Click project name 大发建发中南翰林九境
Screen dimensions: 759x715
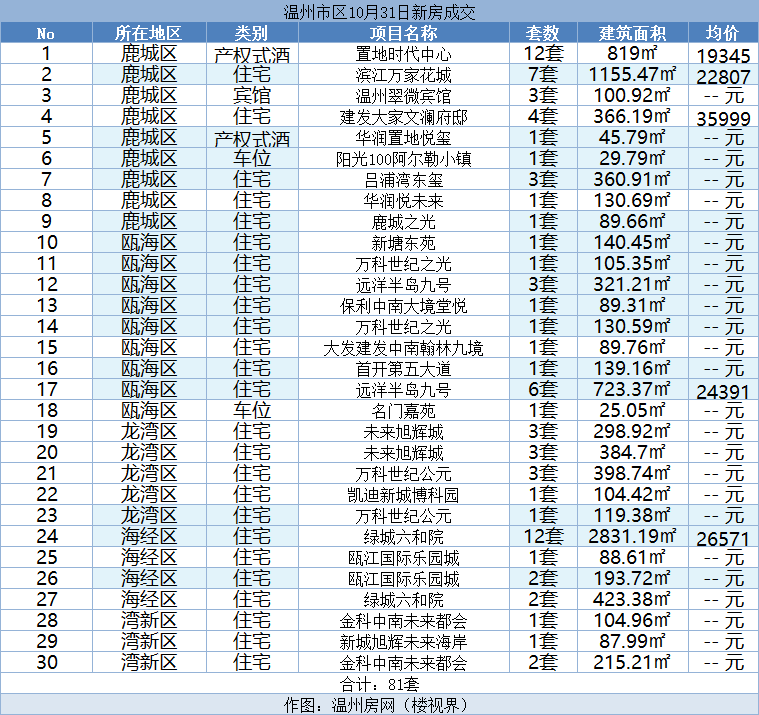[403, 348]
